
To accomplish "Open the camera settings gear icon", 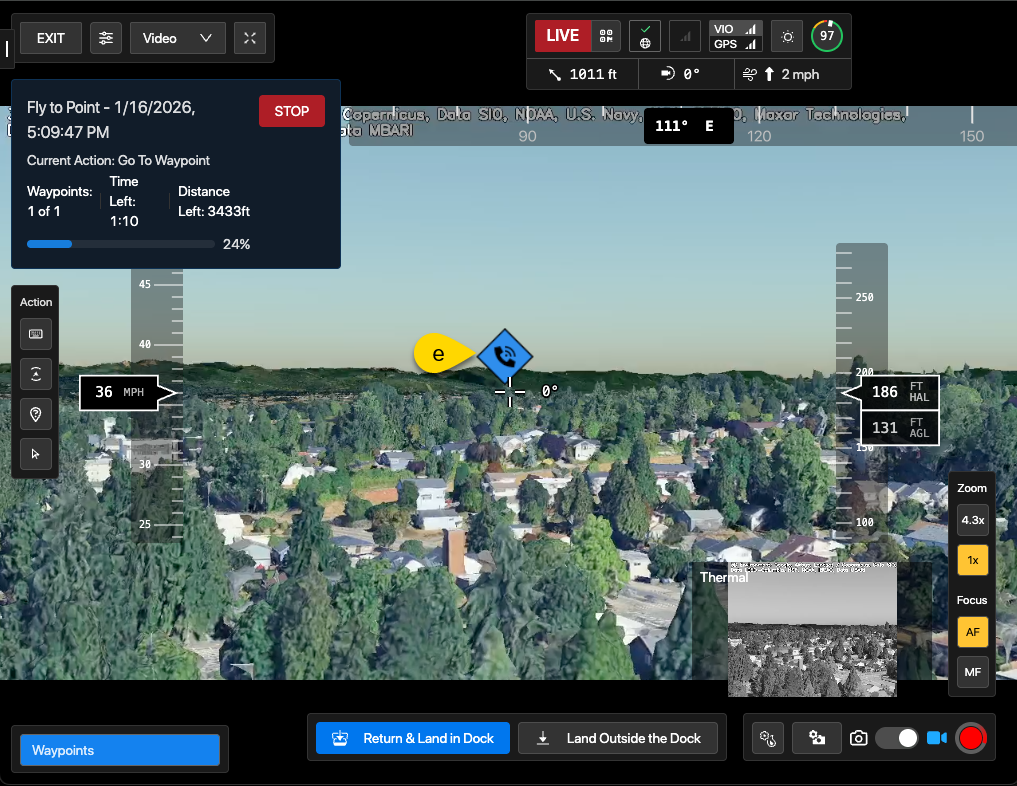I will (768, 739).
